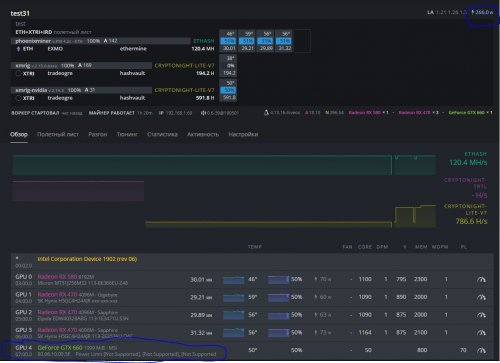The image size is (500, 363).
Task: Click the Radeon RX 580 name in GPU 0 row
Action: pos(57,277)
